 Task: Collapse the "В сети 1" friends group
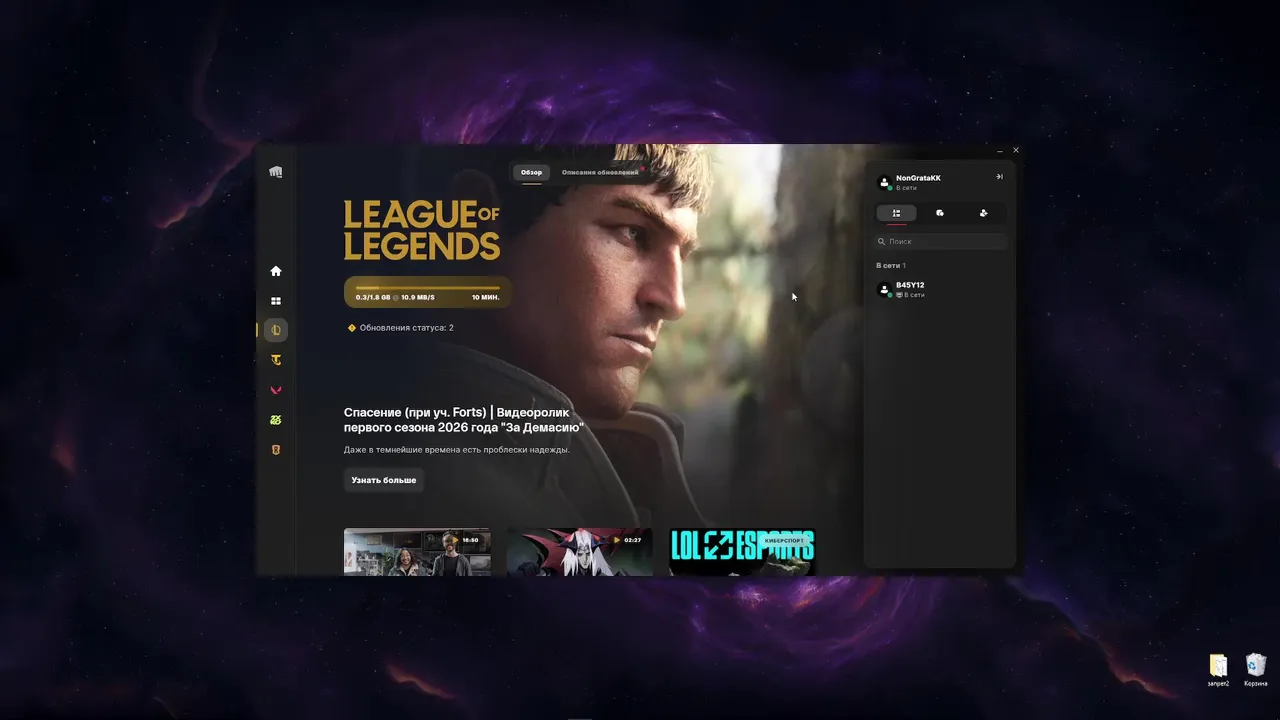tap(891, 266)
